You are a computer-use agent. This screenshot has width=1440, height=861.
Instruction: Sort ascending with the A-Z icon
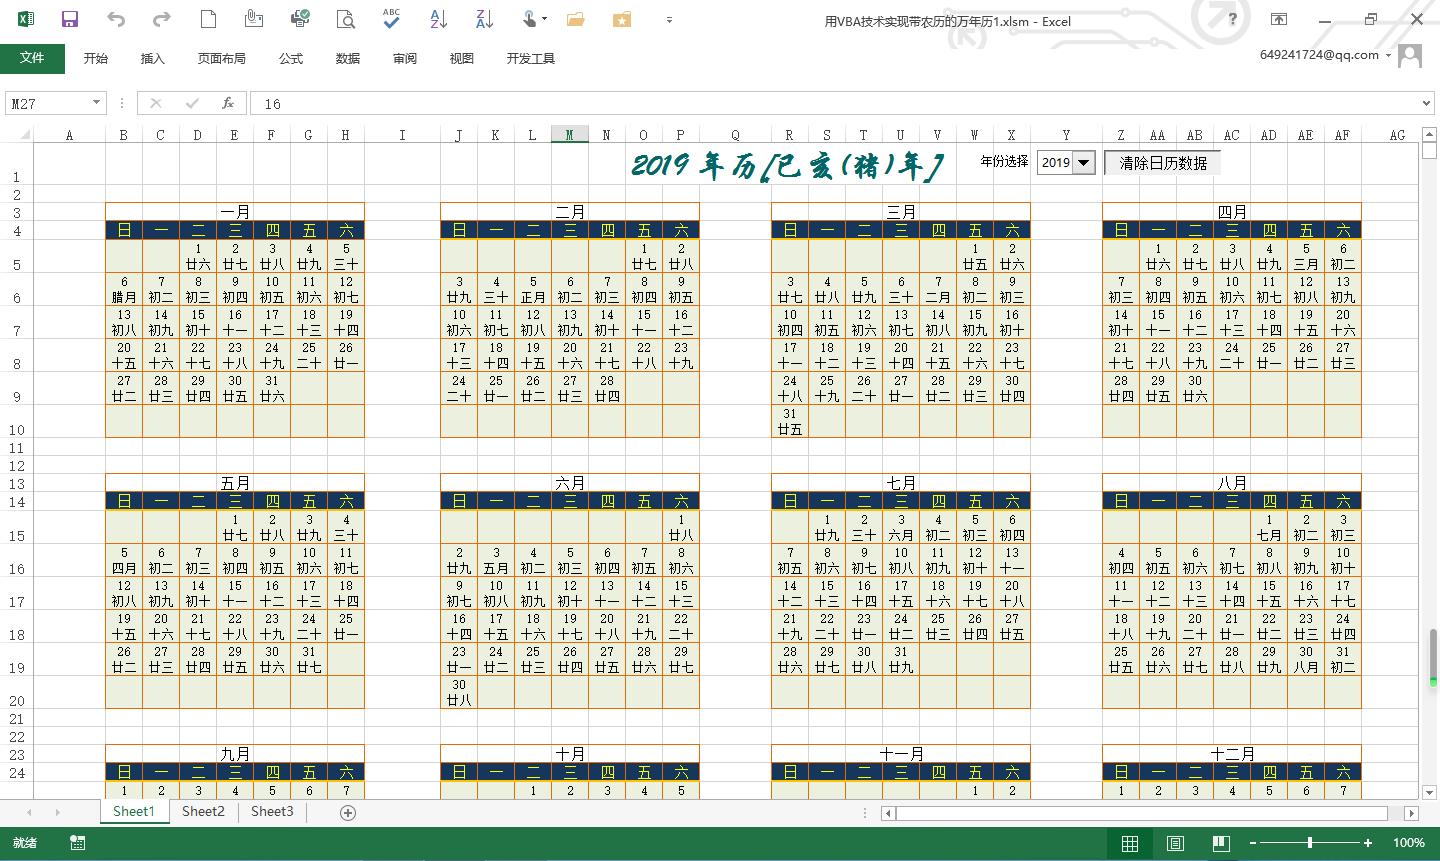click(438, 19)
